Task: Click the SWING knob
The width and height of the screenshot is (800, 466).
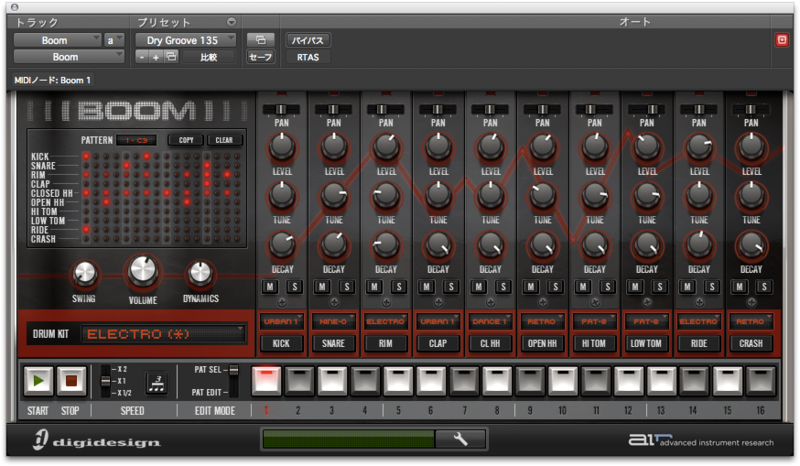Action: click(x=85, y=274)
